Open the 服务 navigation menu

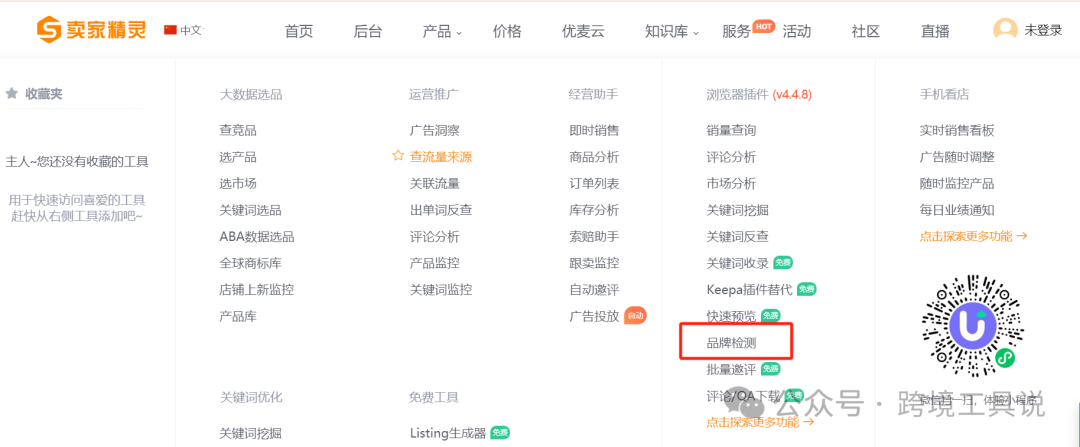[736, 31]
